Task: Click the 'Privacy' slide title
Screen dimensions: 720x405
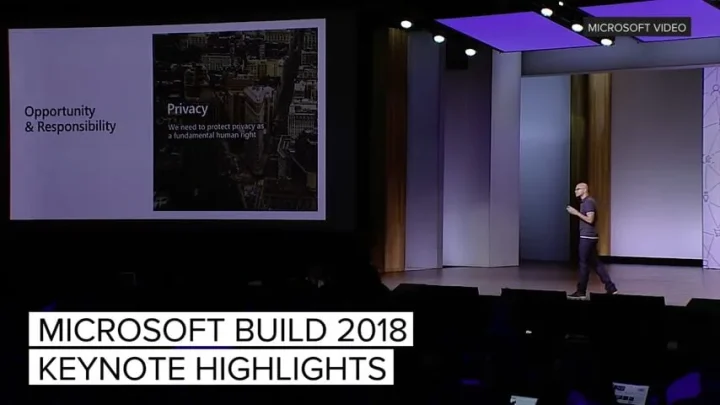Action: 187,109
